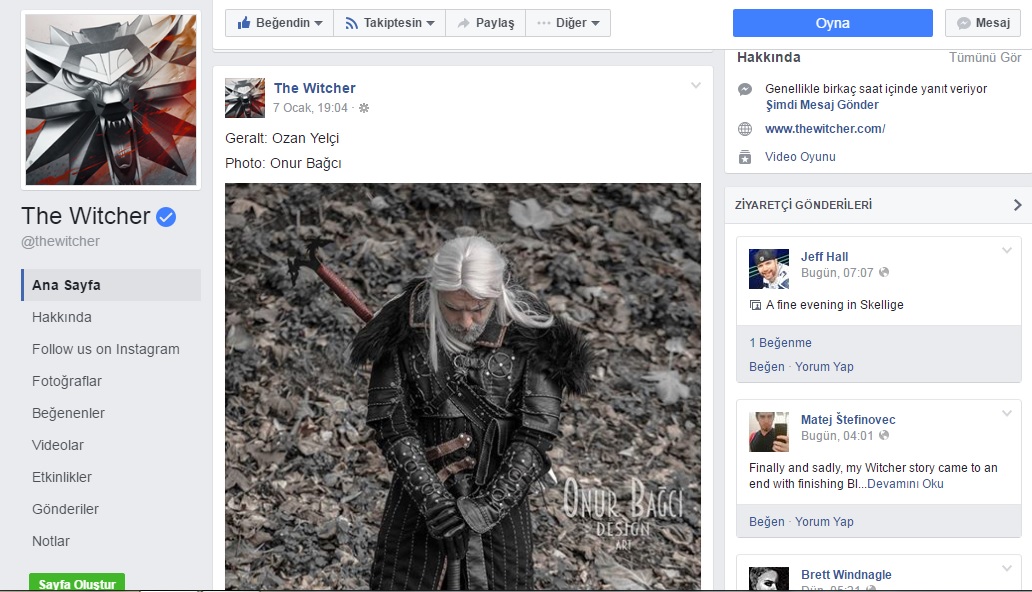Click Devamını Oku link
This screenshot has height=592, width=1032.
pos(906,484)
